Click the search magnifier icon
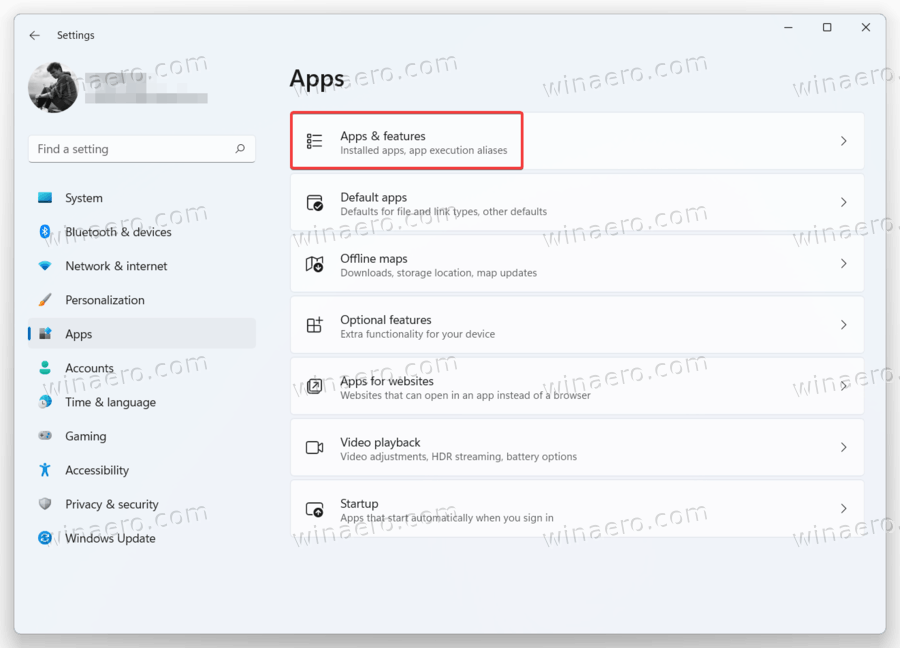 pos(240,149)
